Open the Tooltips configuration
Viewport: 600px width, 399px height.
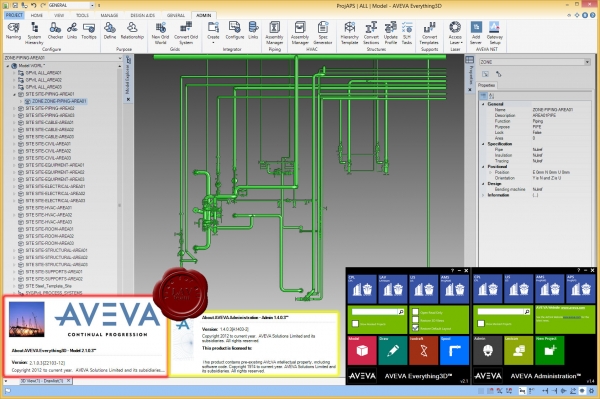(x=89, y=31)
